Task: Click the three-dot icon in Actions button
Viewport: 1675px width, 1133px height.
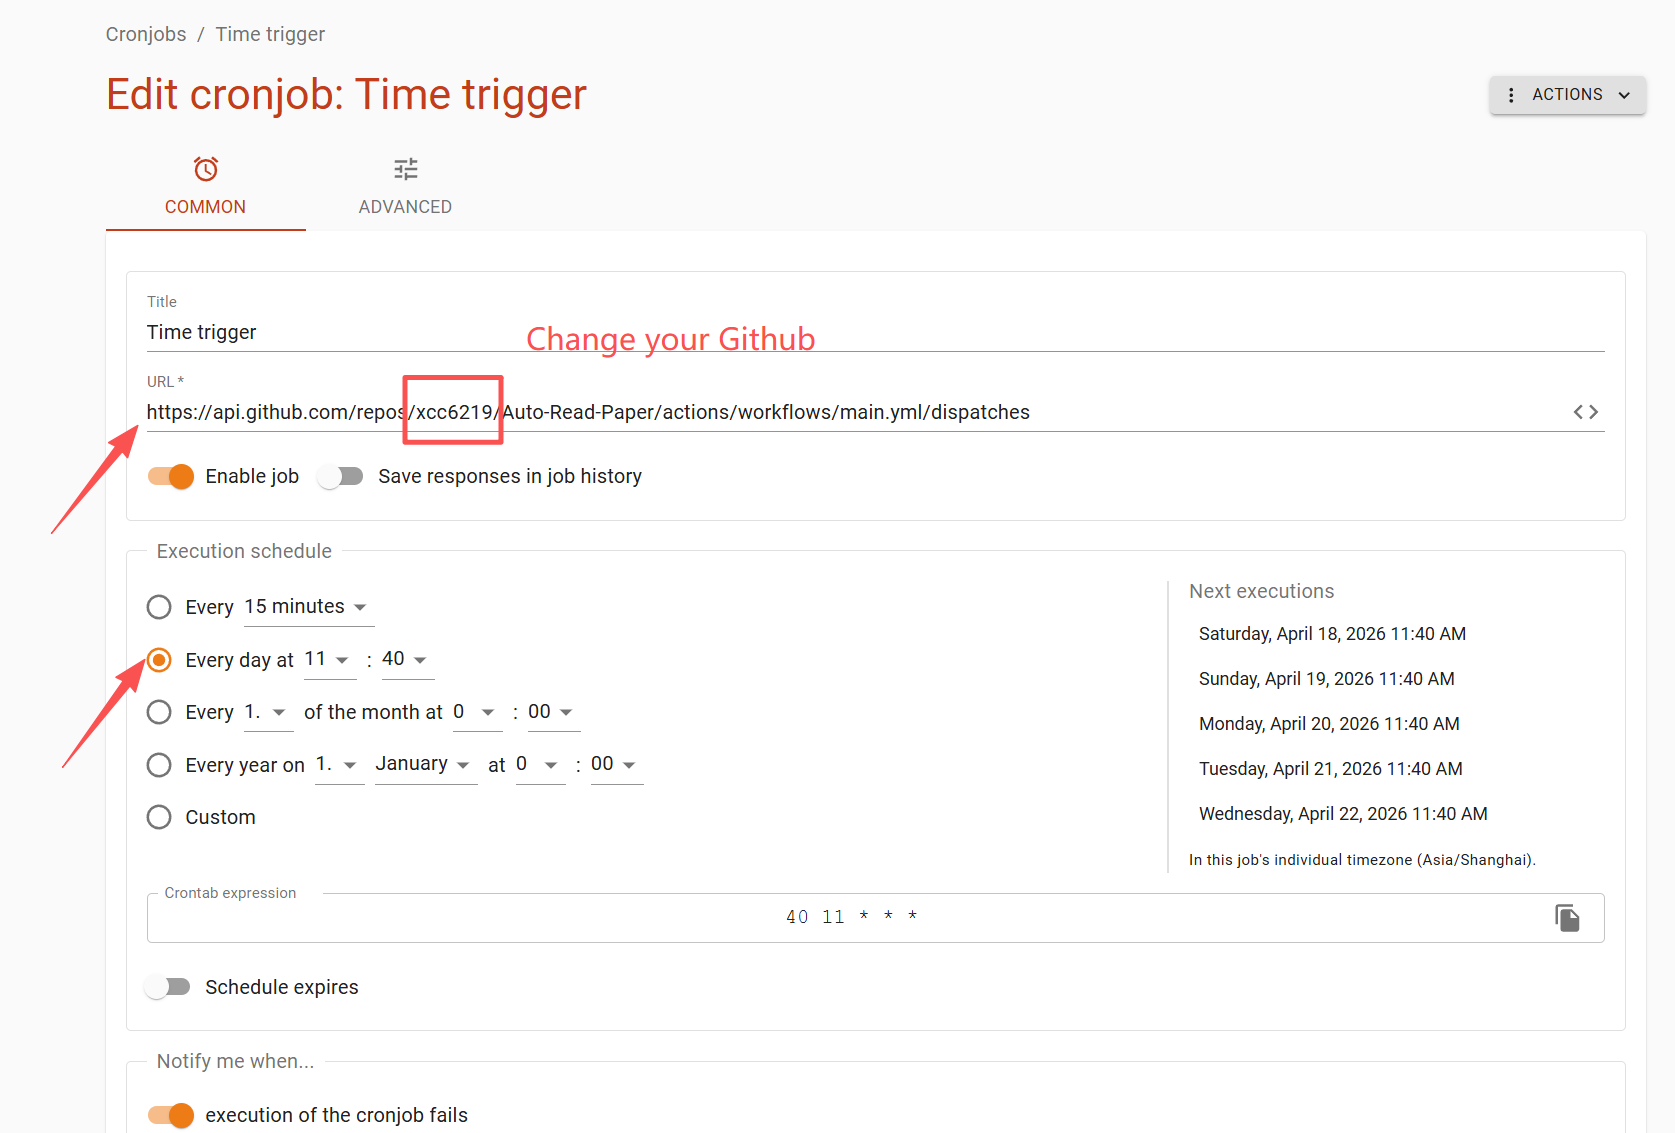Action: tap(1510, 95)
